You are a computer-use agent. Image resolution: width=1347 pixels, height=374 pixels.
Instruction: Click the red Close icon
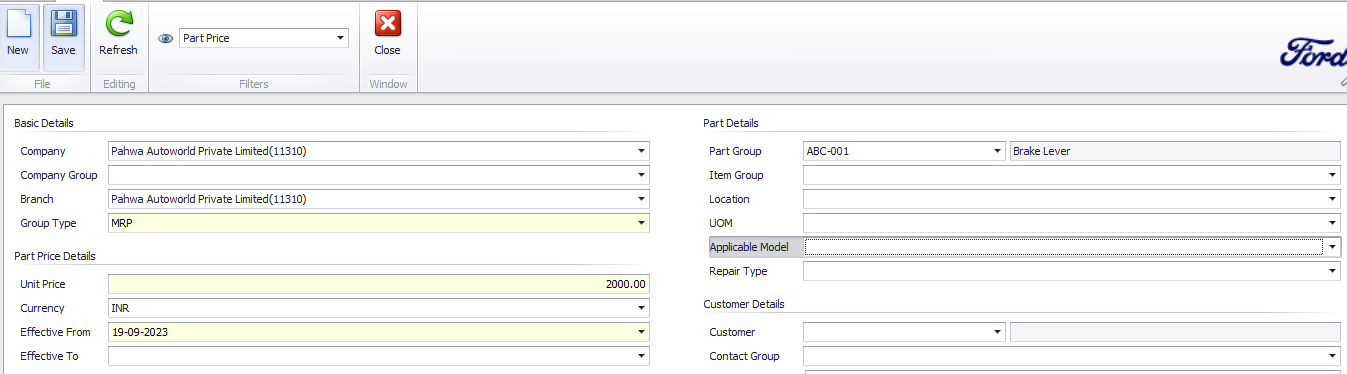pyautogui.click(x=387, y=23)
